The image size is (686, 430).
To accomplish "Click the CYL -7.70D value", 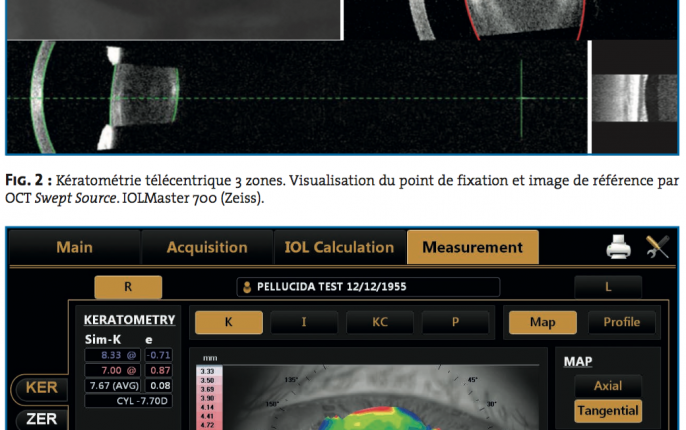I will tap(128, 401).
